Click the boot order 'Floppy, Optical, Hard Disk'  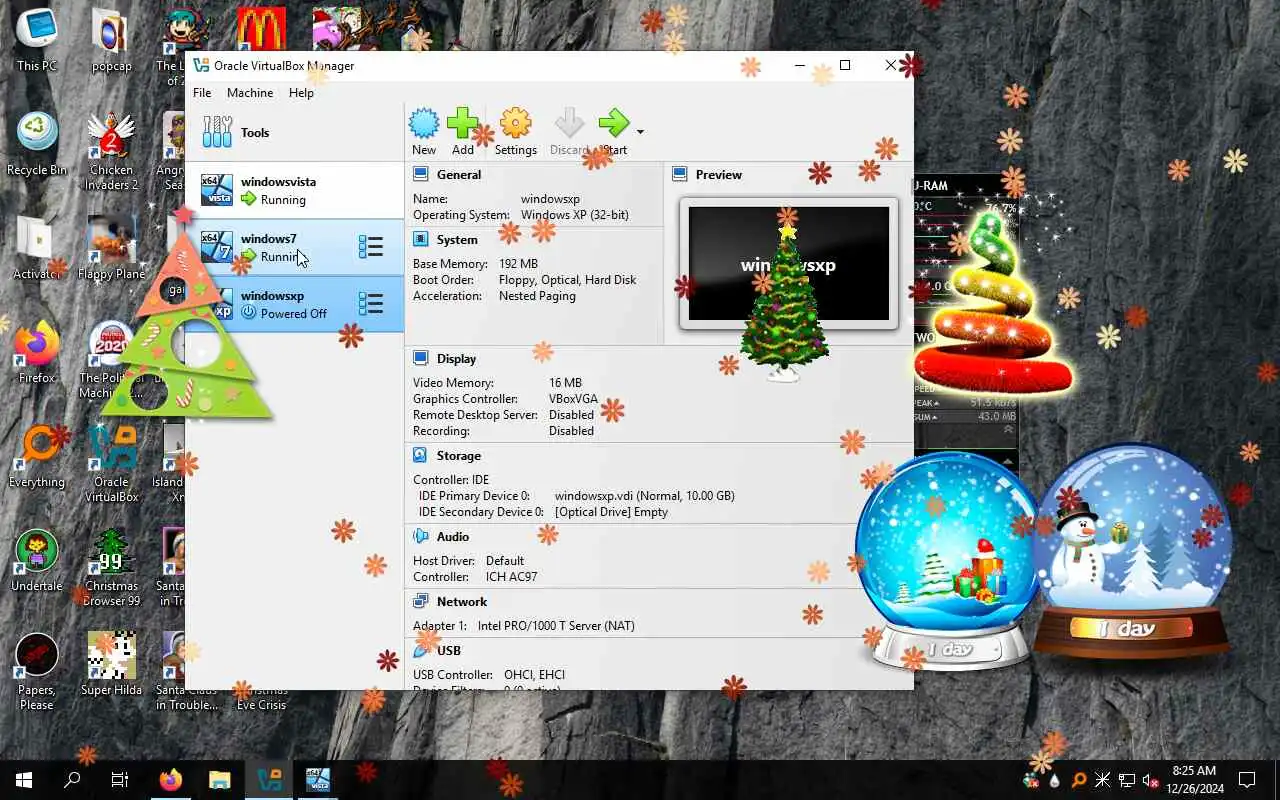coord(567,280)
